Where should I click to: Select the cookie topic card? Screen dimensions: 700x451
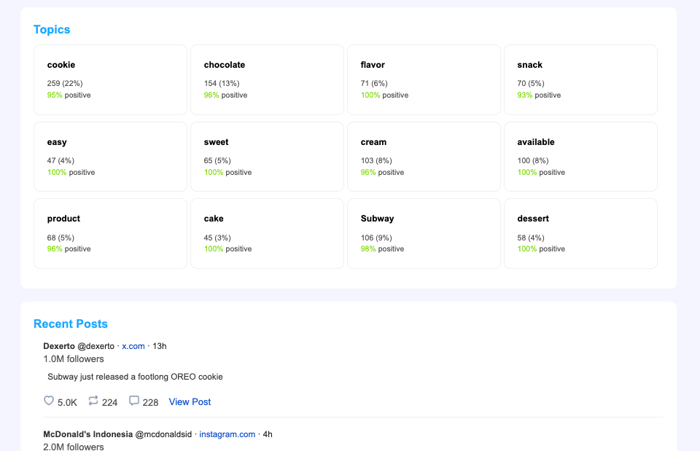[x=110, y=80]
